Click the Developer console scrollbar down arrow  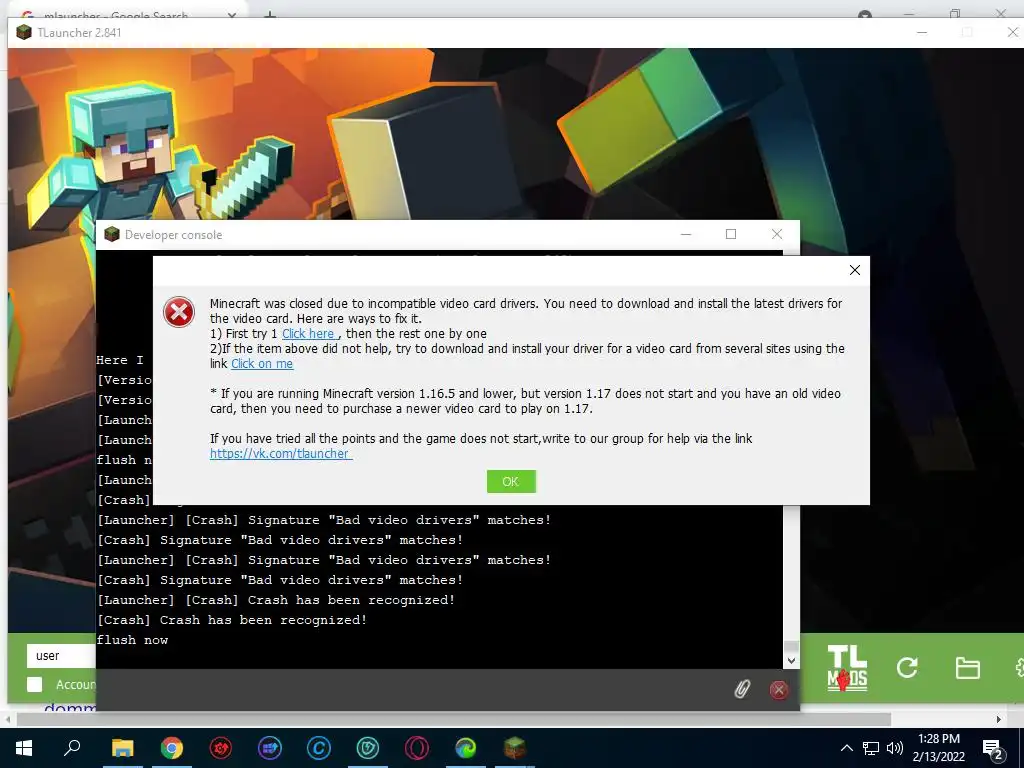[791, 660]
